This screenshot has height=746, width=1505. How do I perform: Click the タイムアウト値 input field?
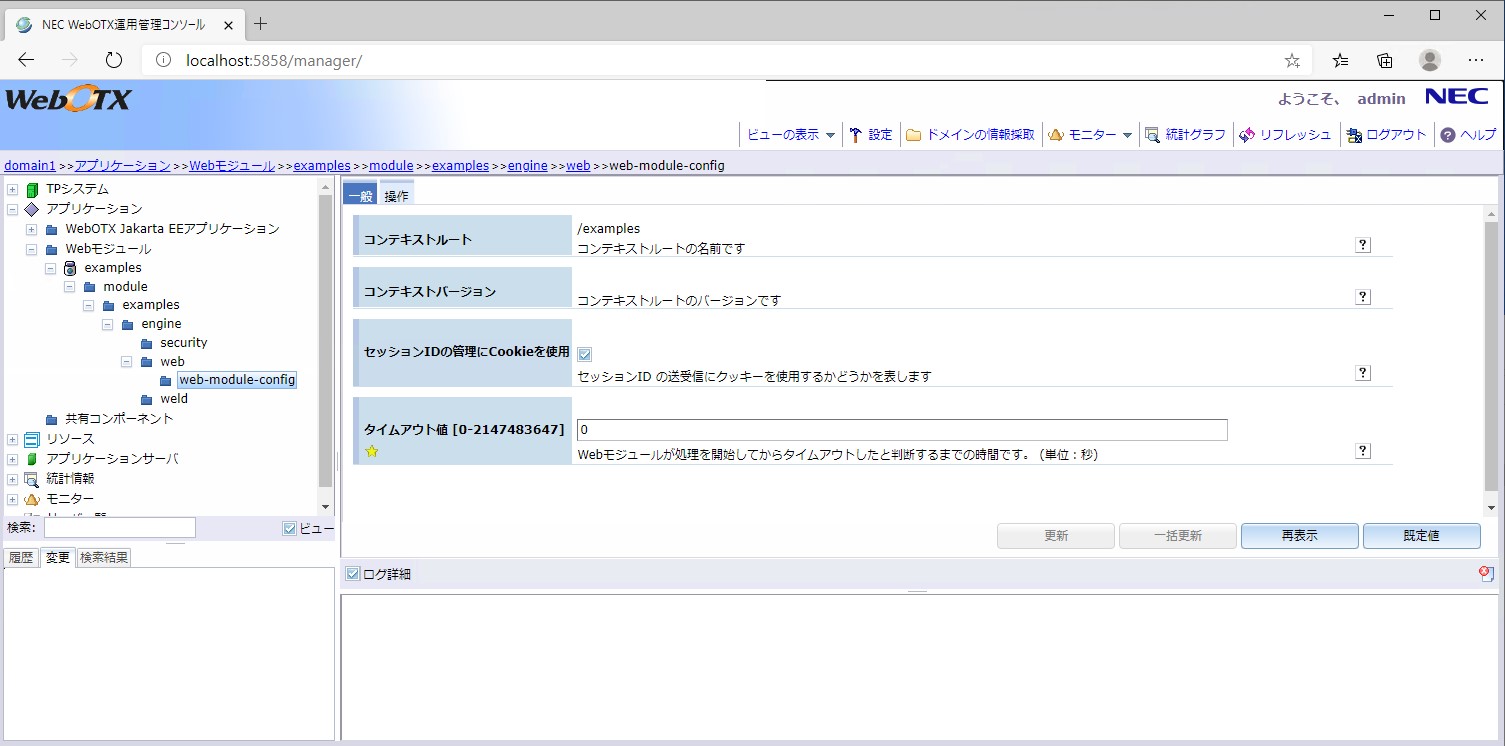tap(900, 429)
